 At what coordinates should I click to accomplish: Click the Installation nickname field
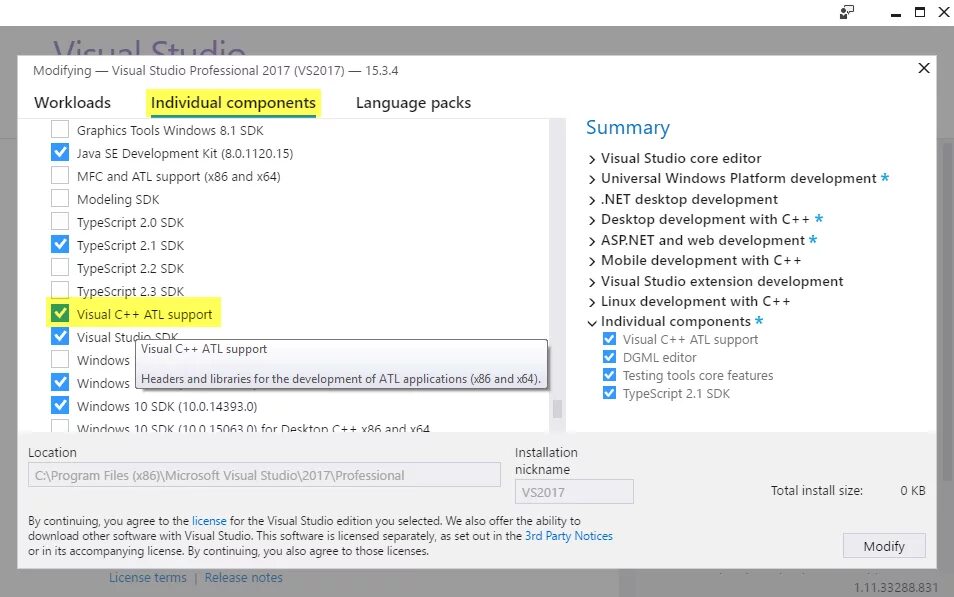point(574,492)
